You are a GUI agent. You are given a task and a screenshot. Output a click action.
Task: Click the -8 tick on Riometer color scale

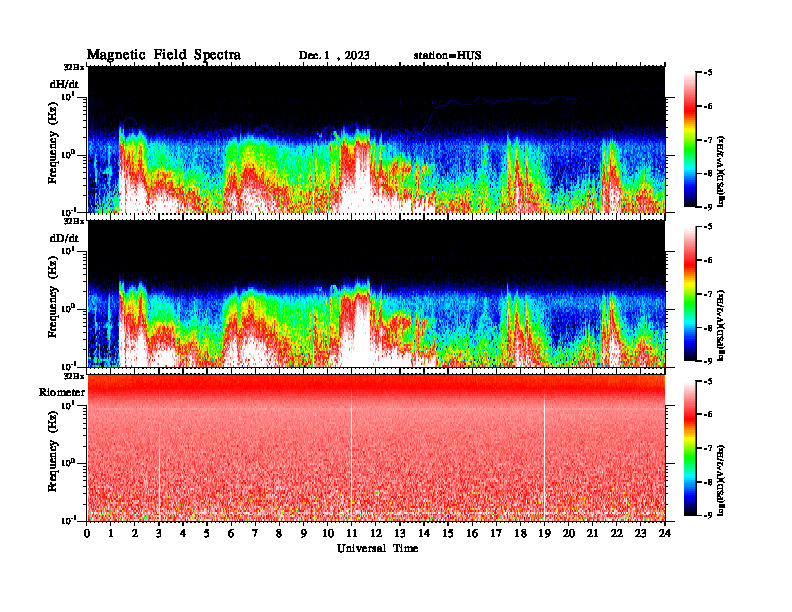(x=709, y=482)
